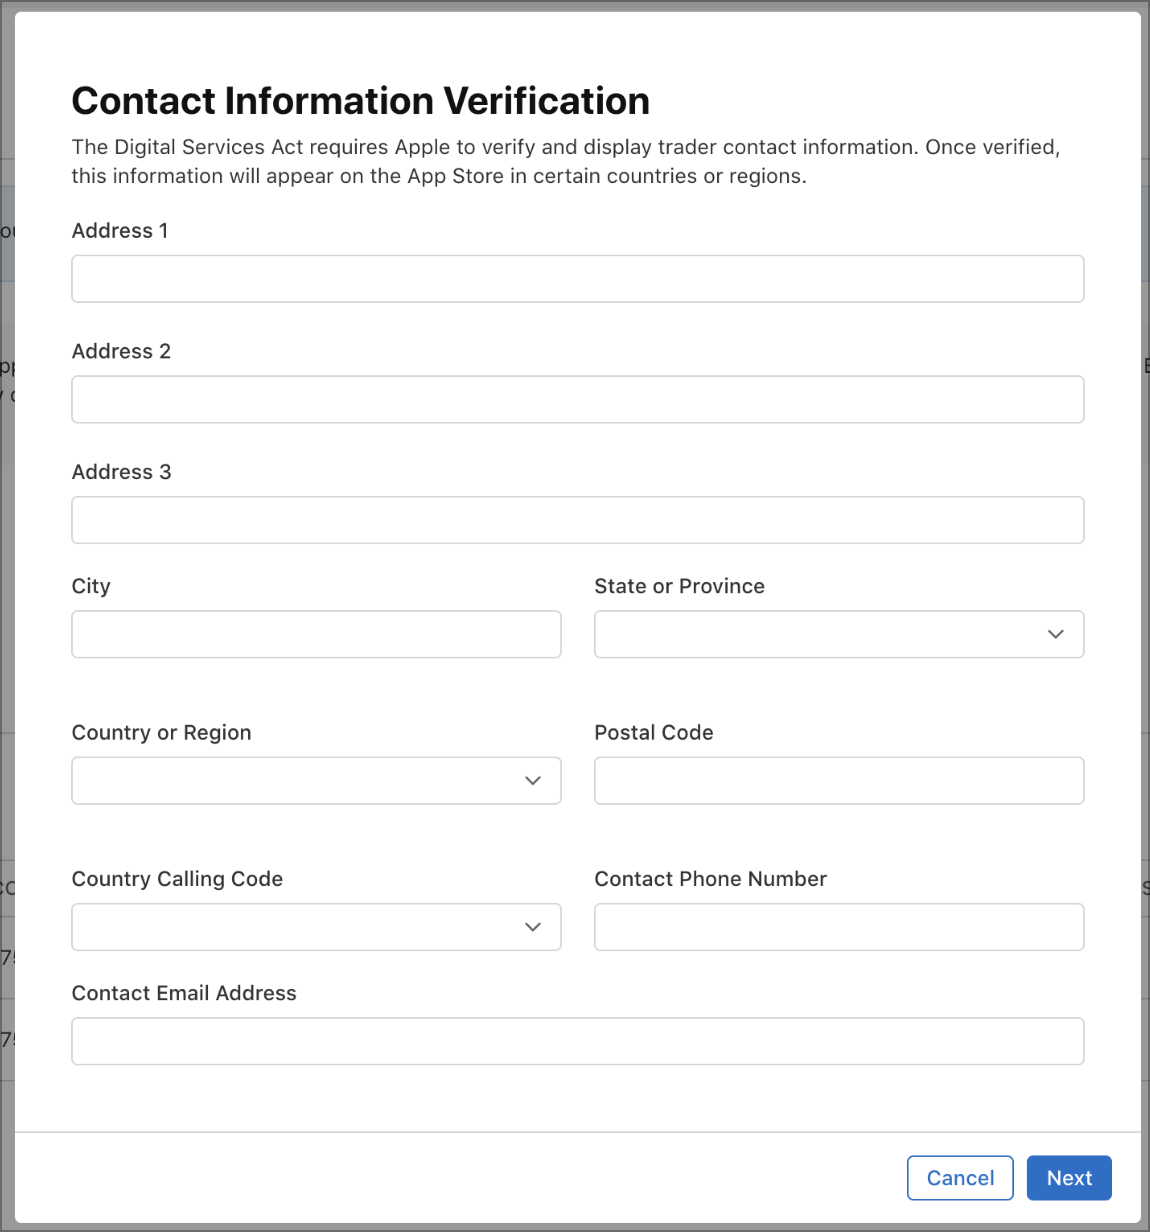Focus the Address 2 text box
1150x1232 pixels.
click(x=578, y=400)
